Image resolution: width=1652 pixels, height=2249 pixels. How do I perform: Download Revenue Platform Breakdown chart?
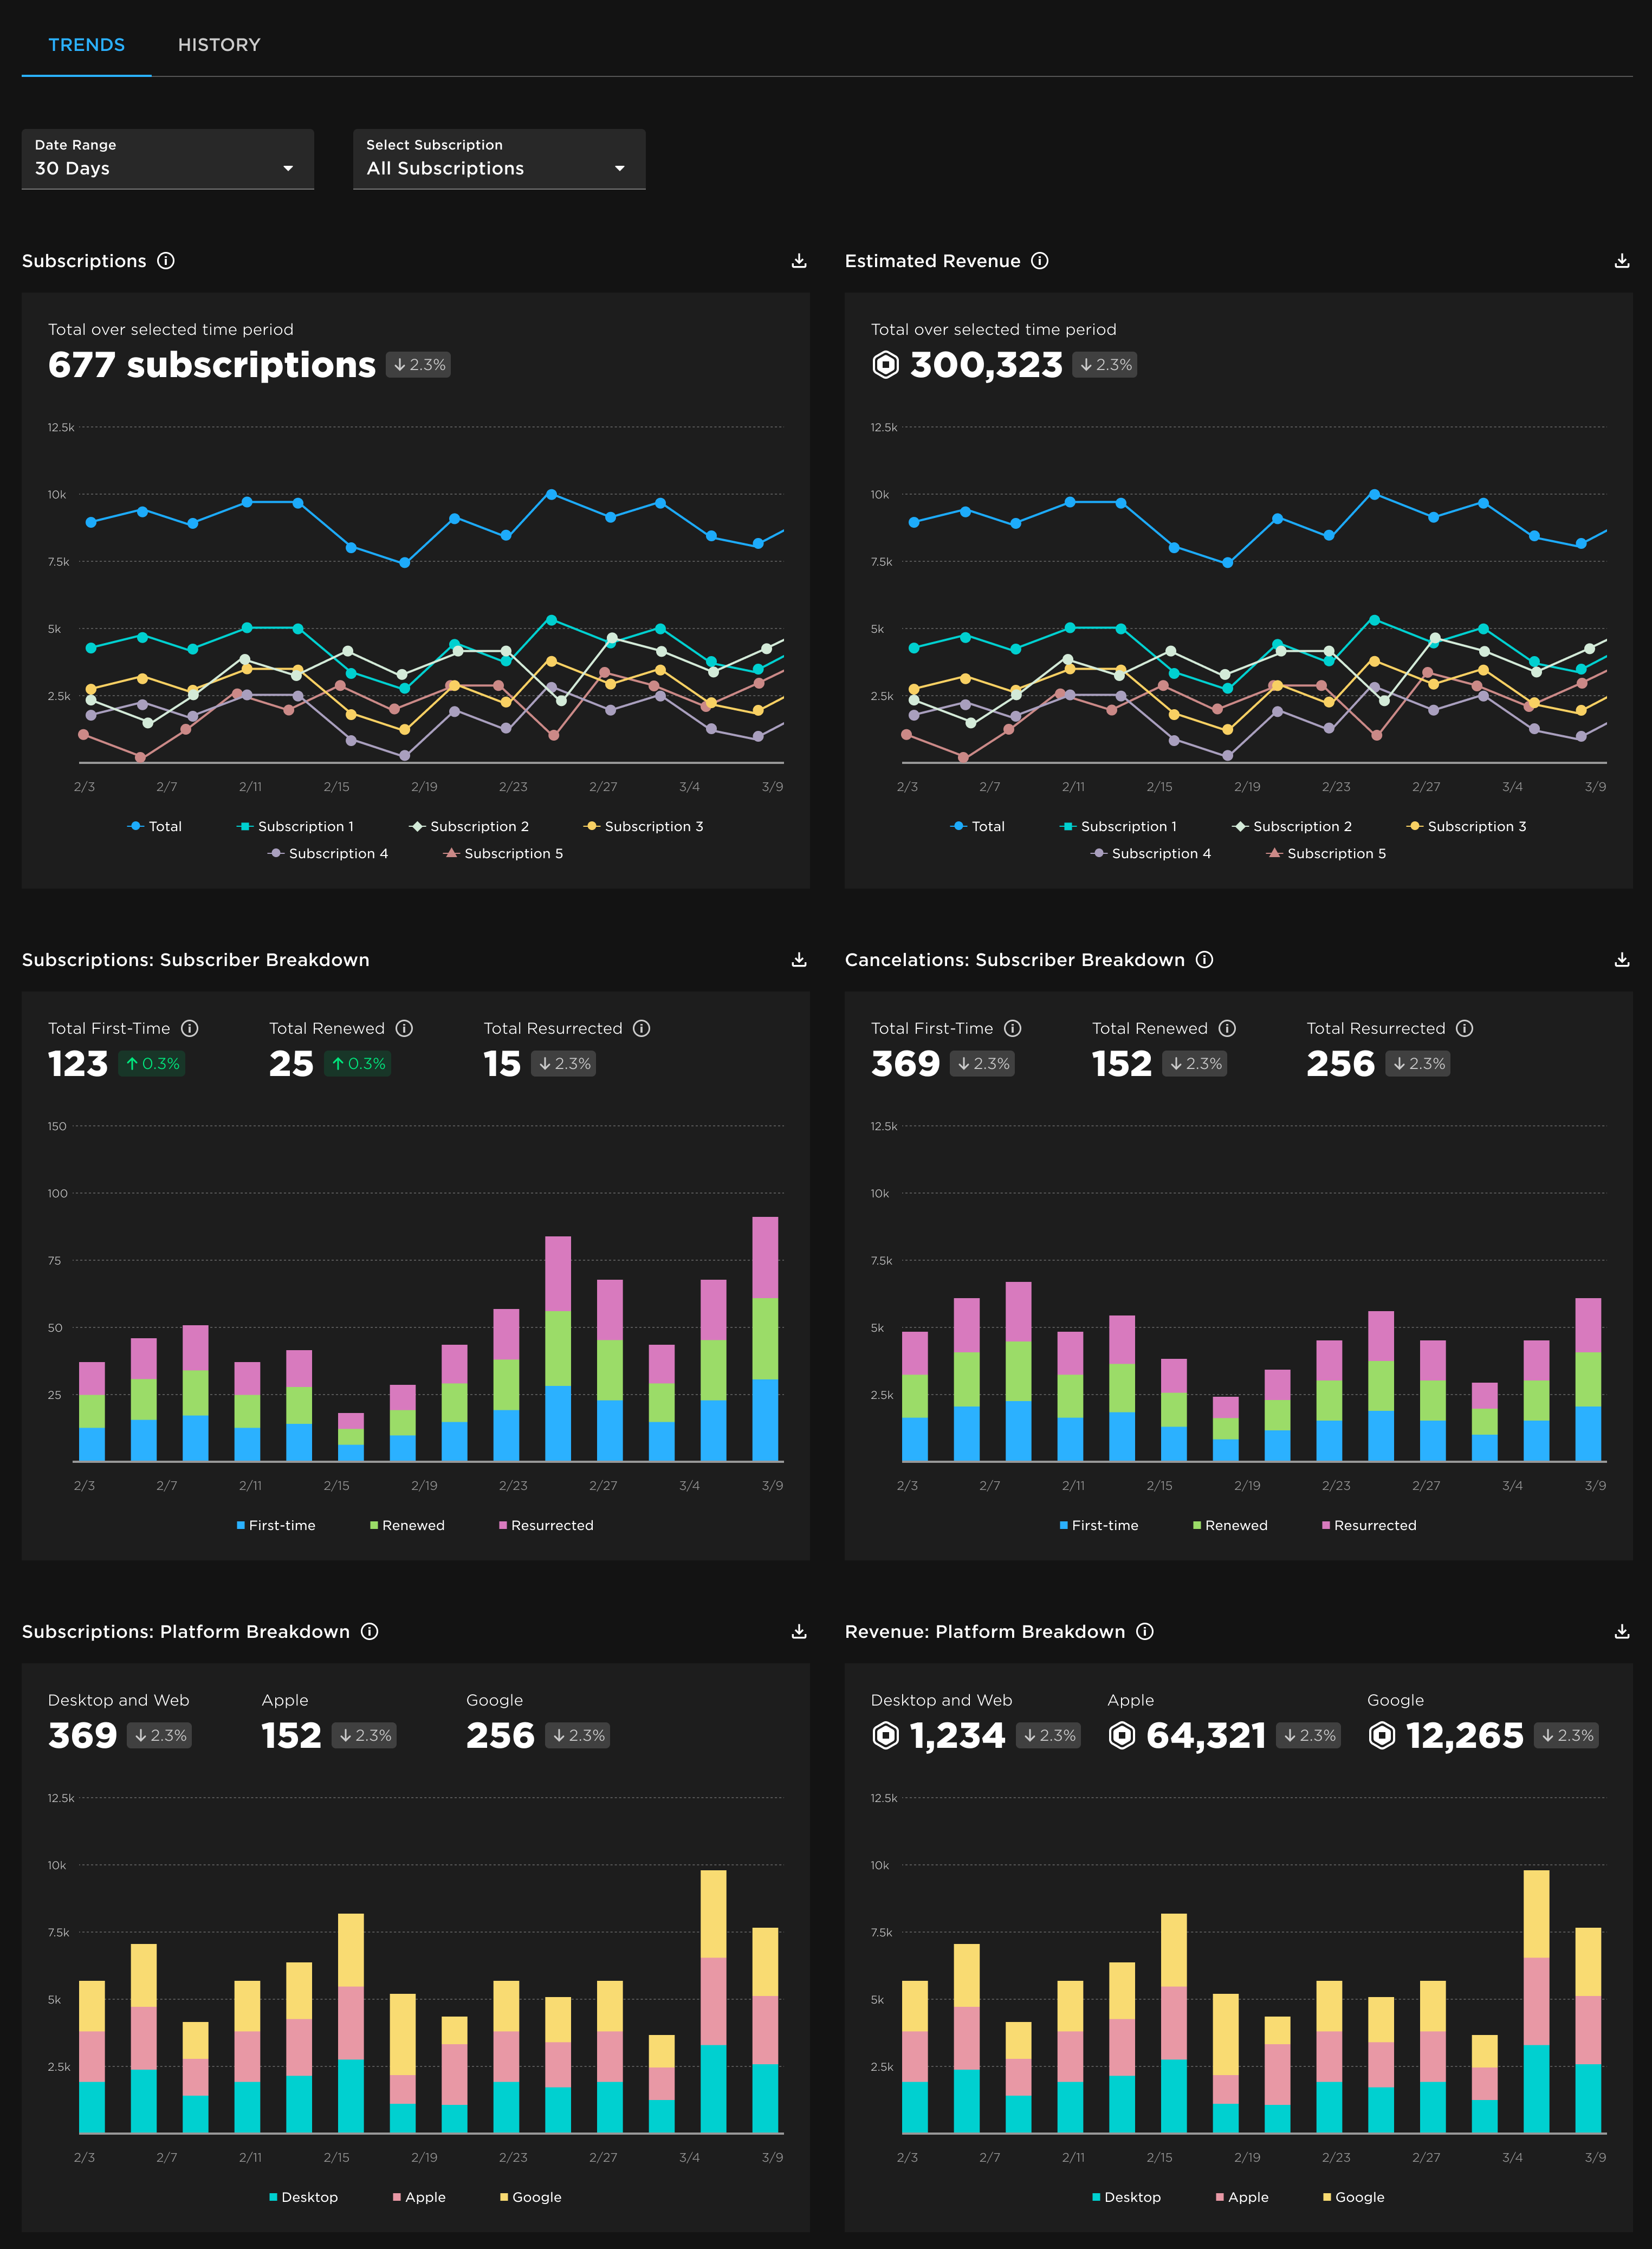point(1621,1632)
